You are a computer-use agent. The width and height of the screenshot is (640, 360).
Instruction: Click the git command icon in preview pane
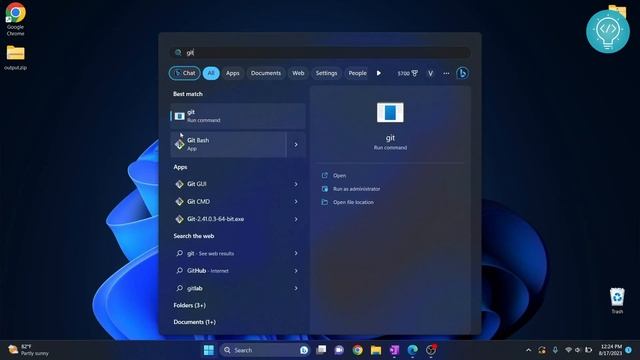tap(390, 112)
